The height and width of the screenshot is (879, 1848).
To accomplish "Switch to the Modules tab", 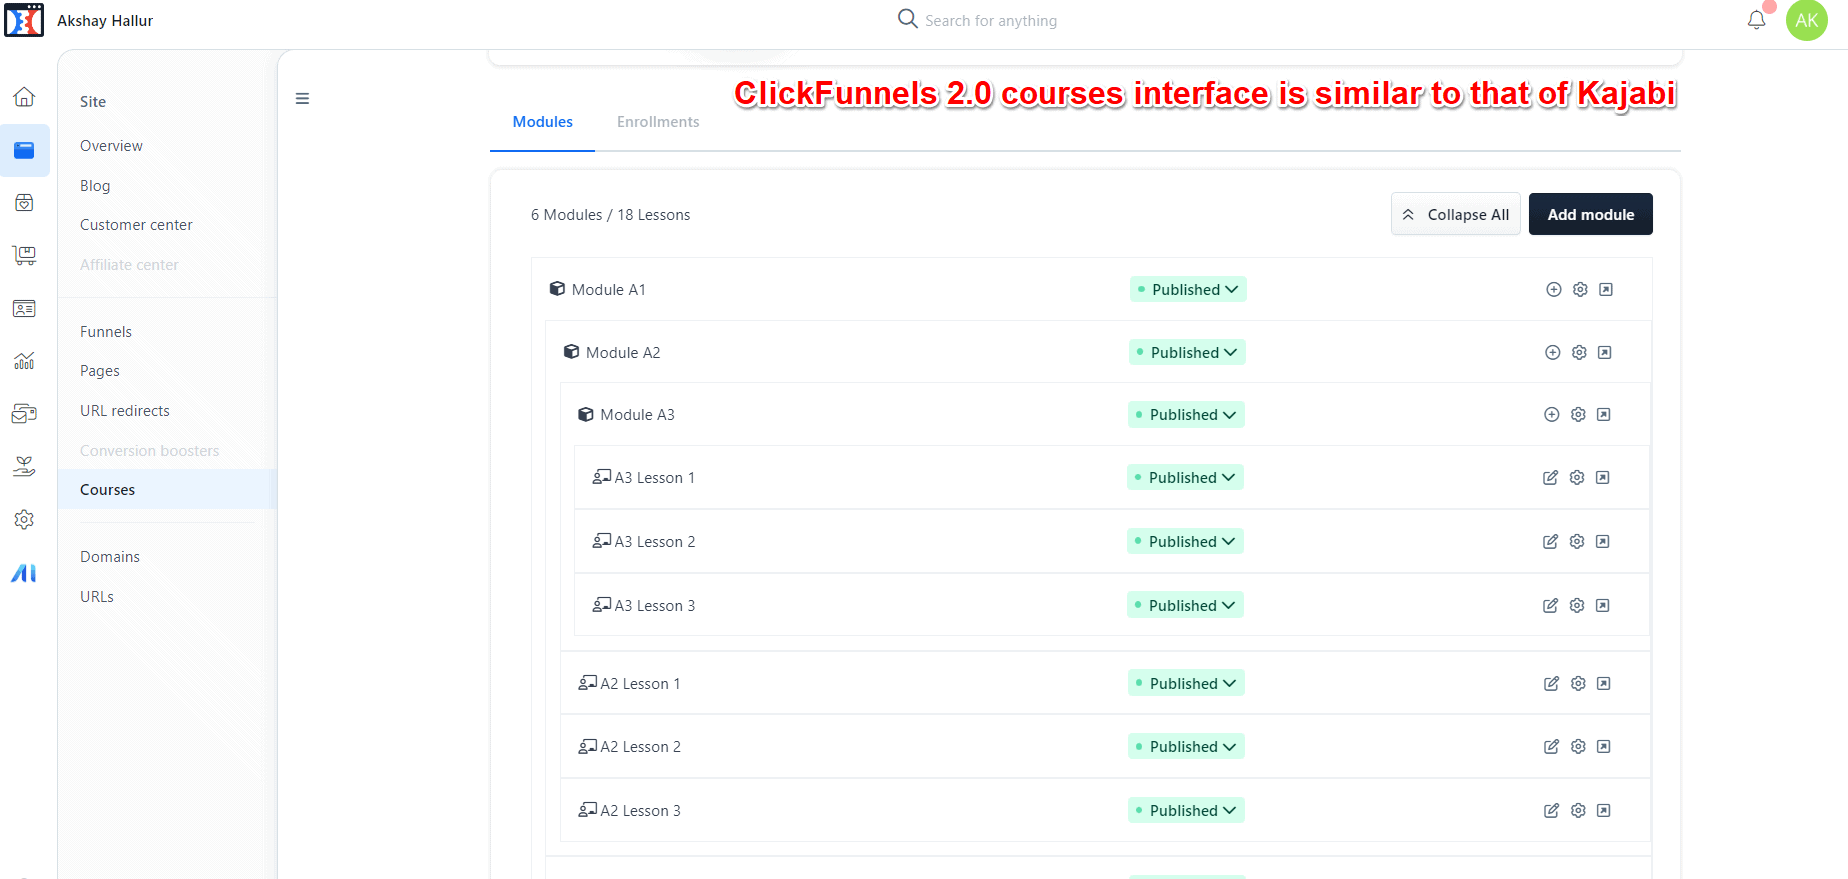I will (543, 122).
